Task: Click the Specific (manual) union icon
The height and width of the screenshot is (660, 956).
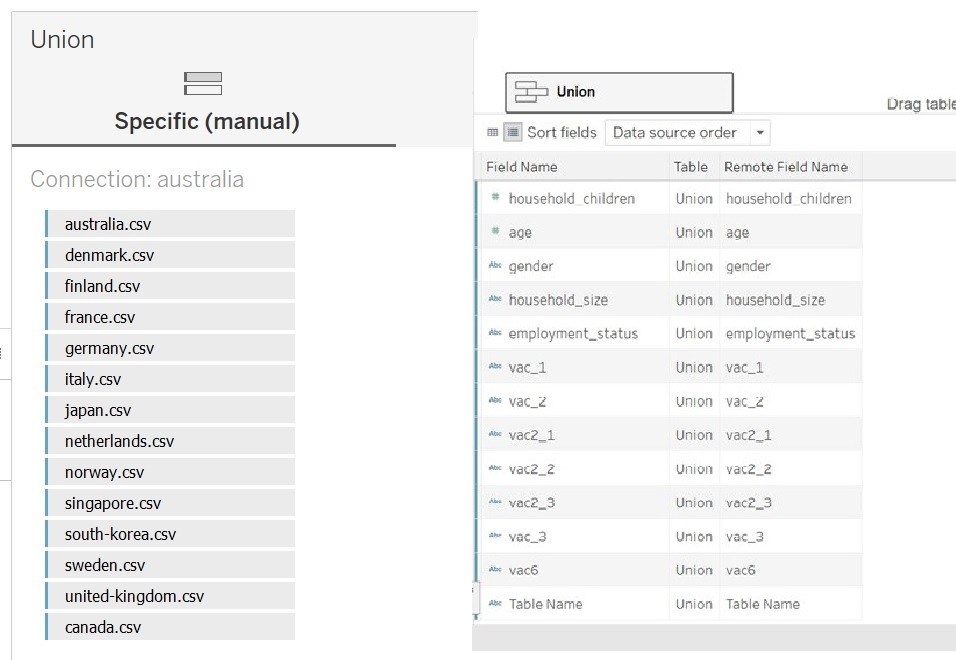Action: click(x=203, y=83)
